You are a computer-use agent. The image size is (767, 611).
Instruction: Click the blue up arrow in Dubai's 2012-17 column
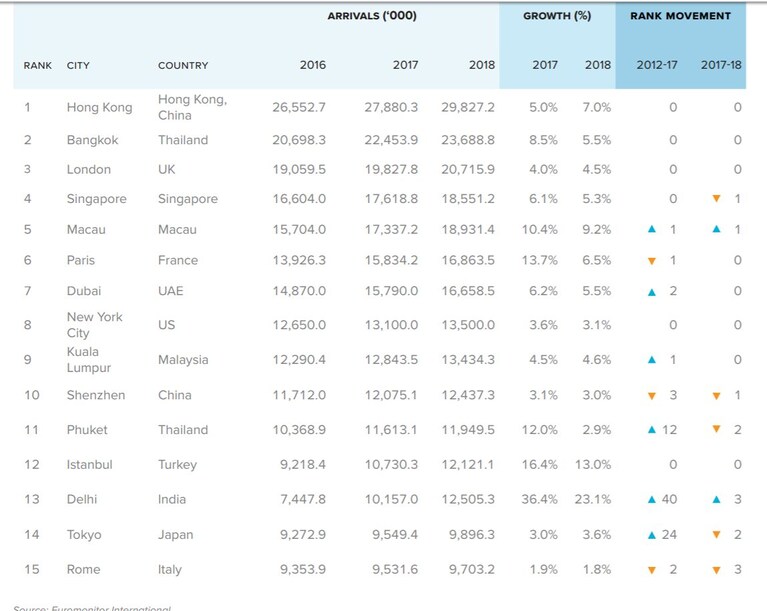652,292
